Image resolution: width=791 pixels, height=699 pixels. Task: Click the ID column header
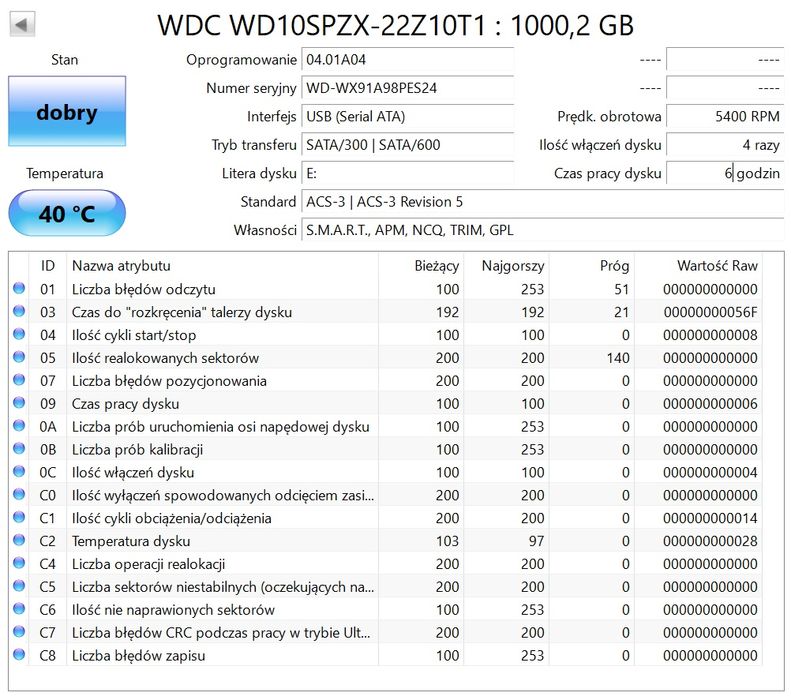click(48, 266)
